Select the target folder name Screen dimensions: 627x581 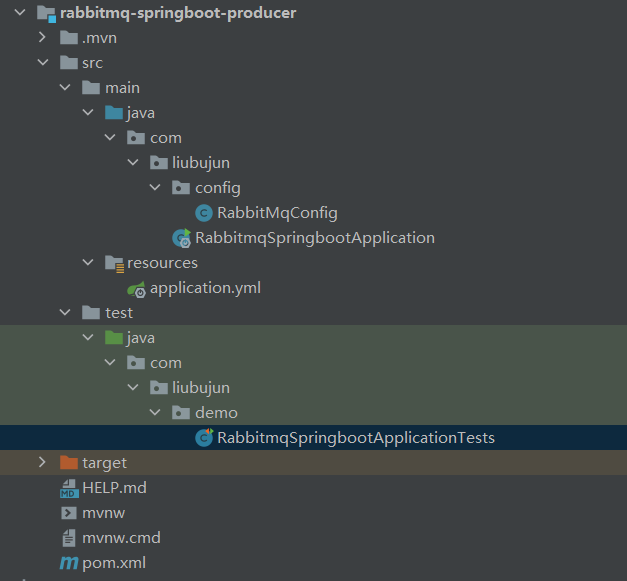[x=104, y=463]
